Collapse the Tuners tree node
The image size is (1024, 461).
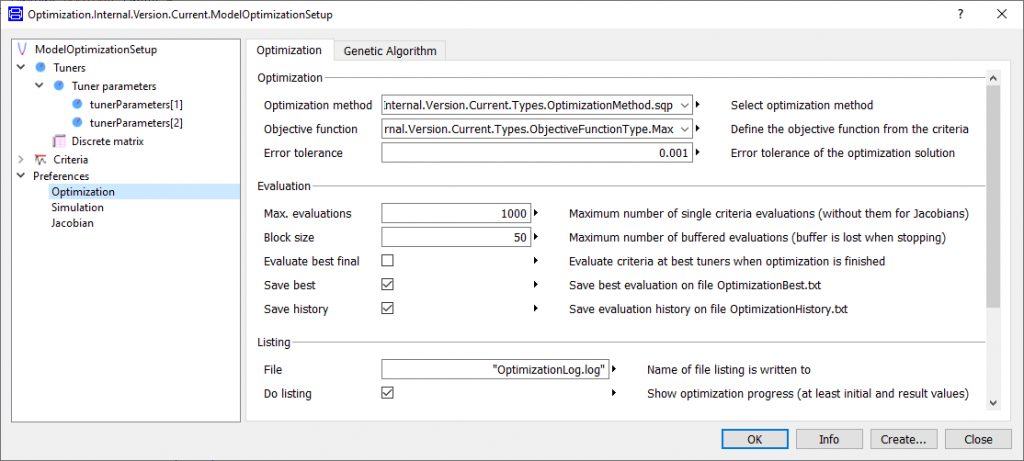pyautogui.click(x=21, y=67)
